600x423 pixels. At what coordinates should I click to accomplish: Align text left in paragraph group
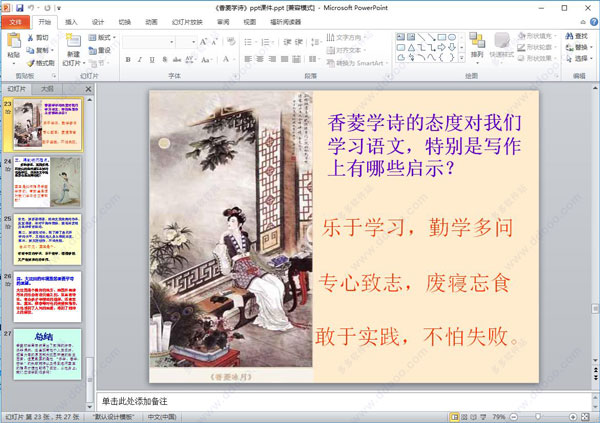pyautogui.click(x=248, y=59)
